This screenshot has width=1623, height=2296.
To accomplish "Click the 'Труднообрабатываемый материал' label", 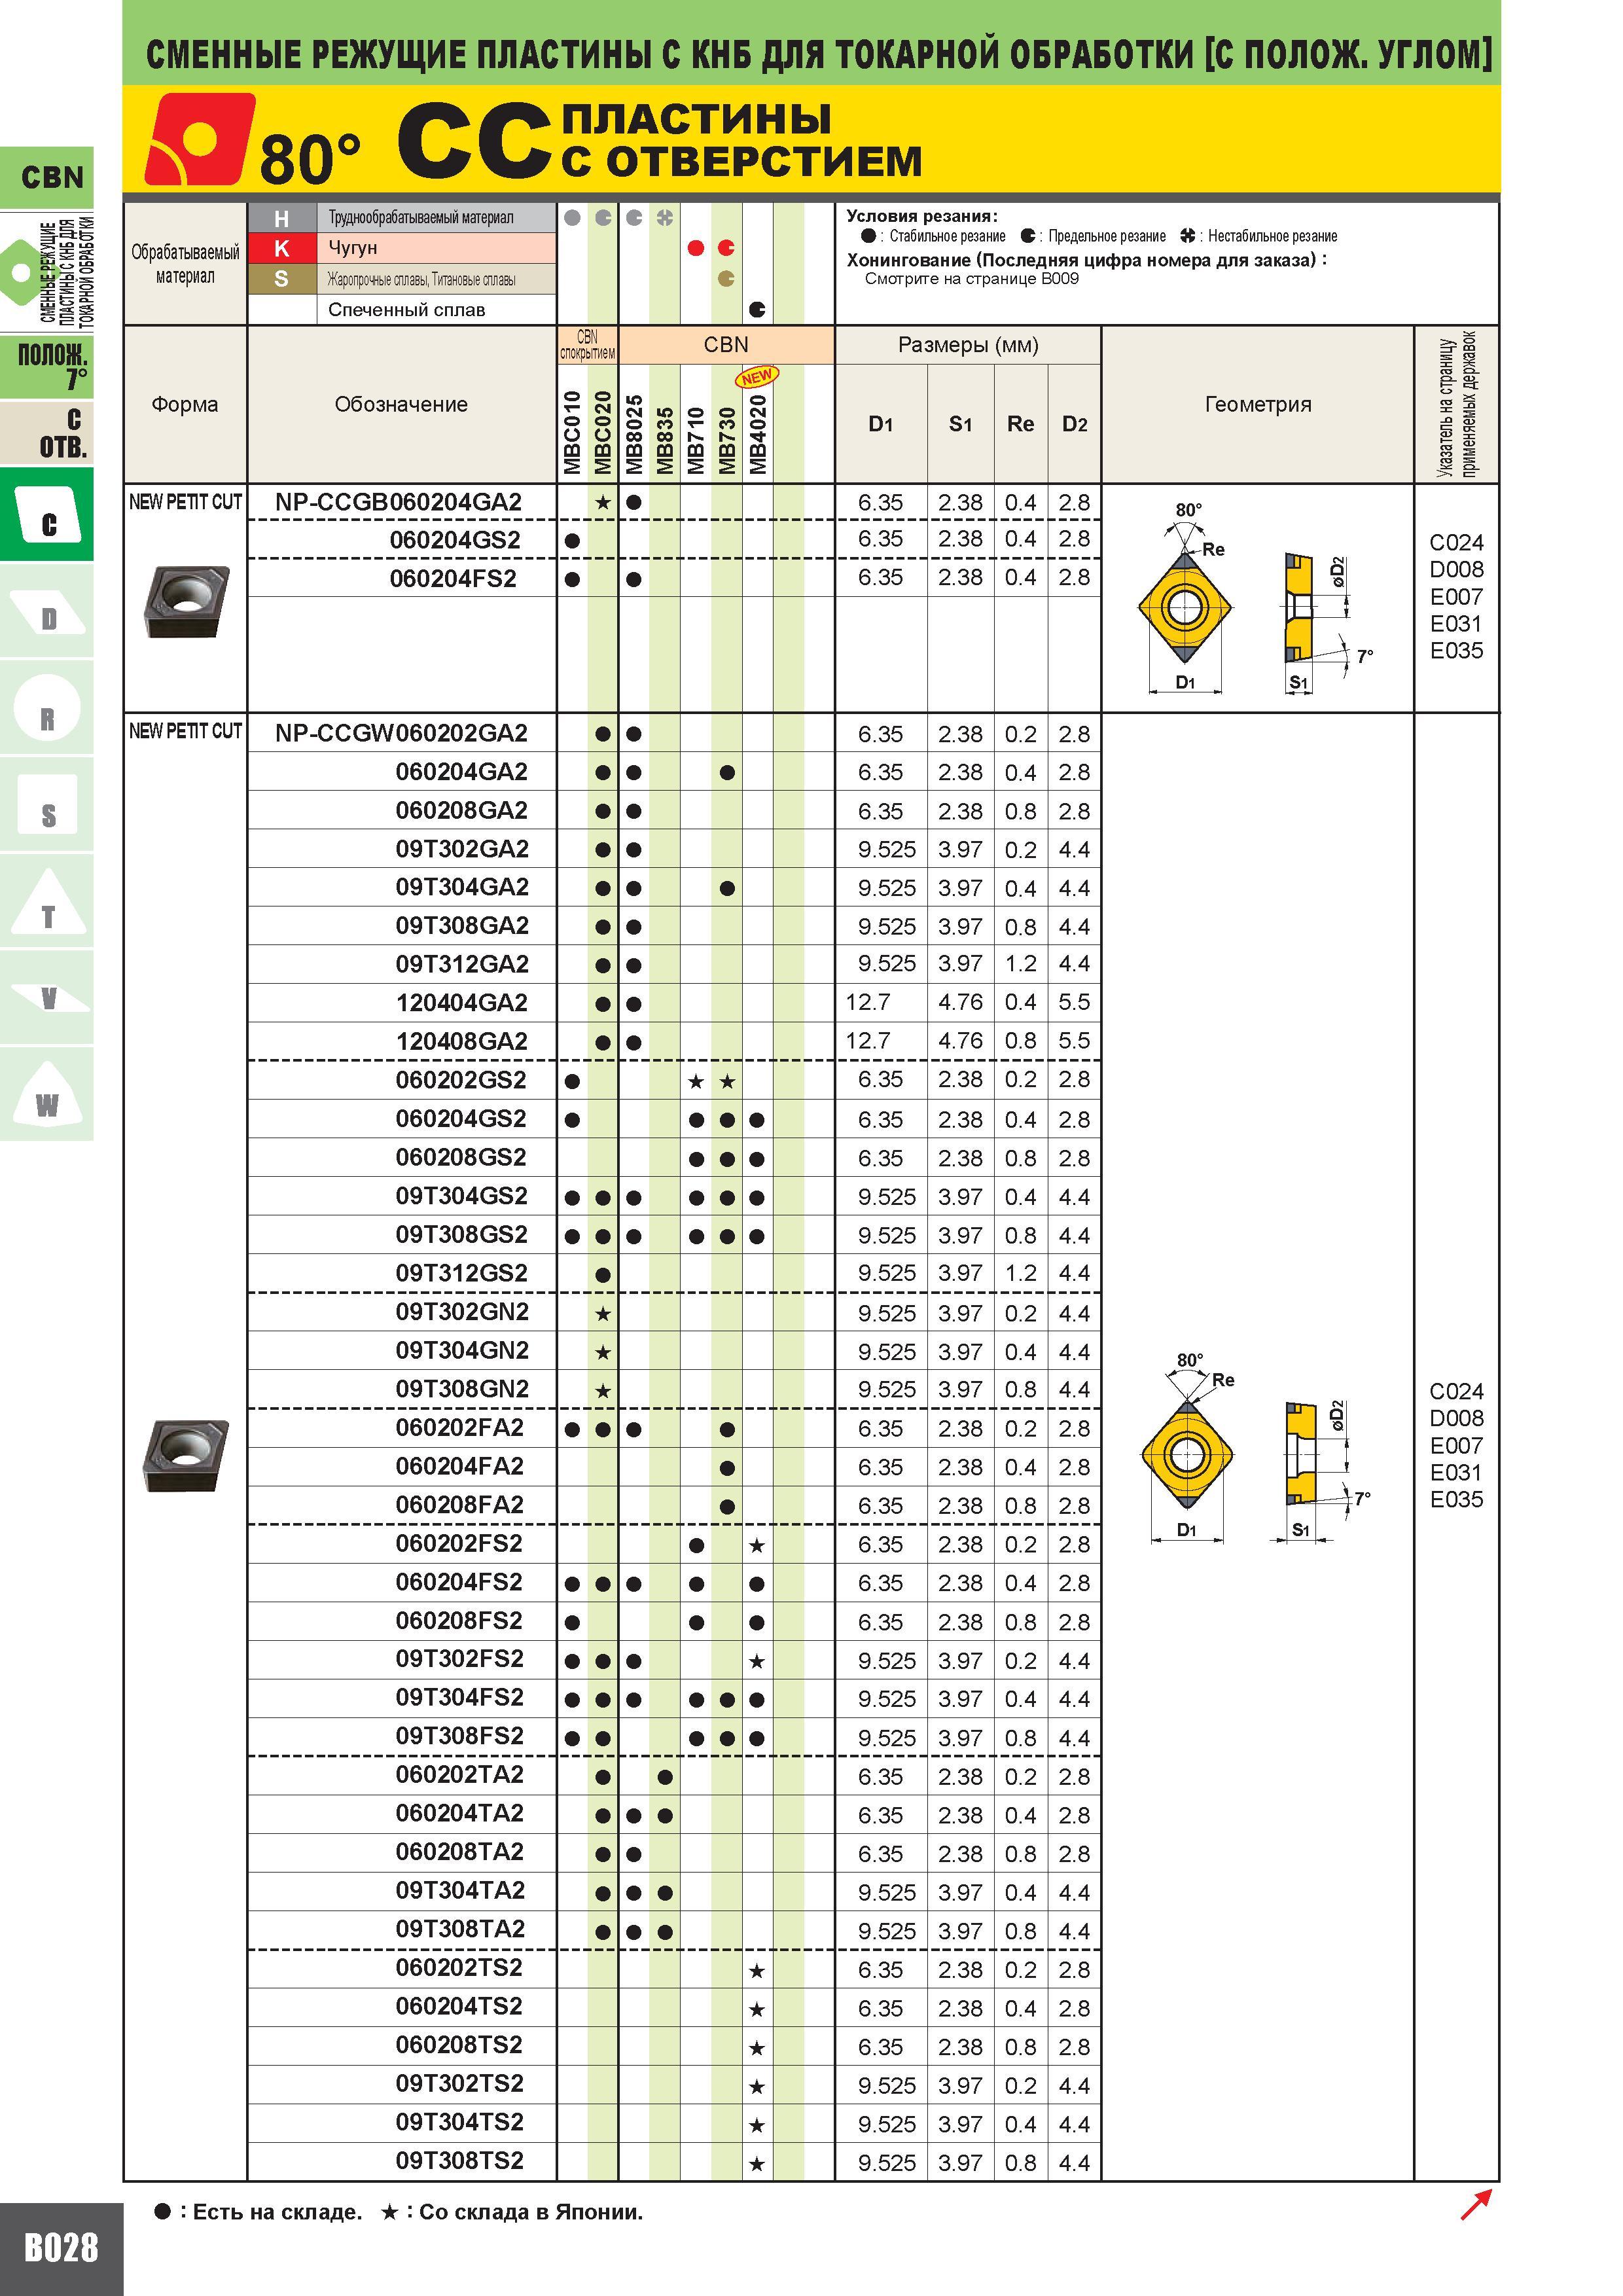I will click(x=421, y=218).
